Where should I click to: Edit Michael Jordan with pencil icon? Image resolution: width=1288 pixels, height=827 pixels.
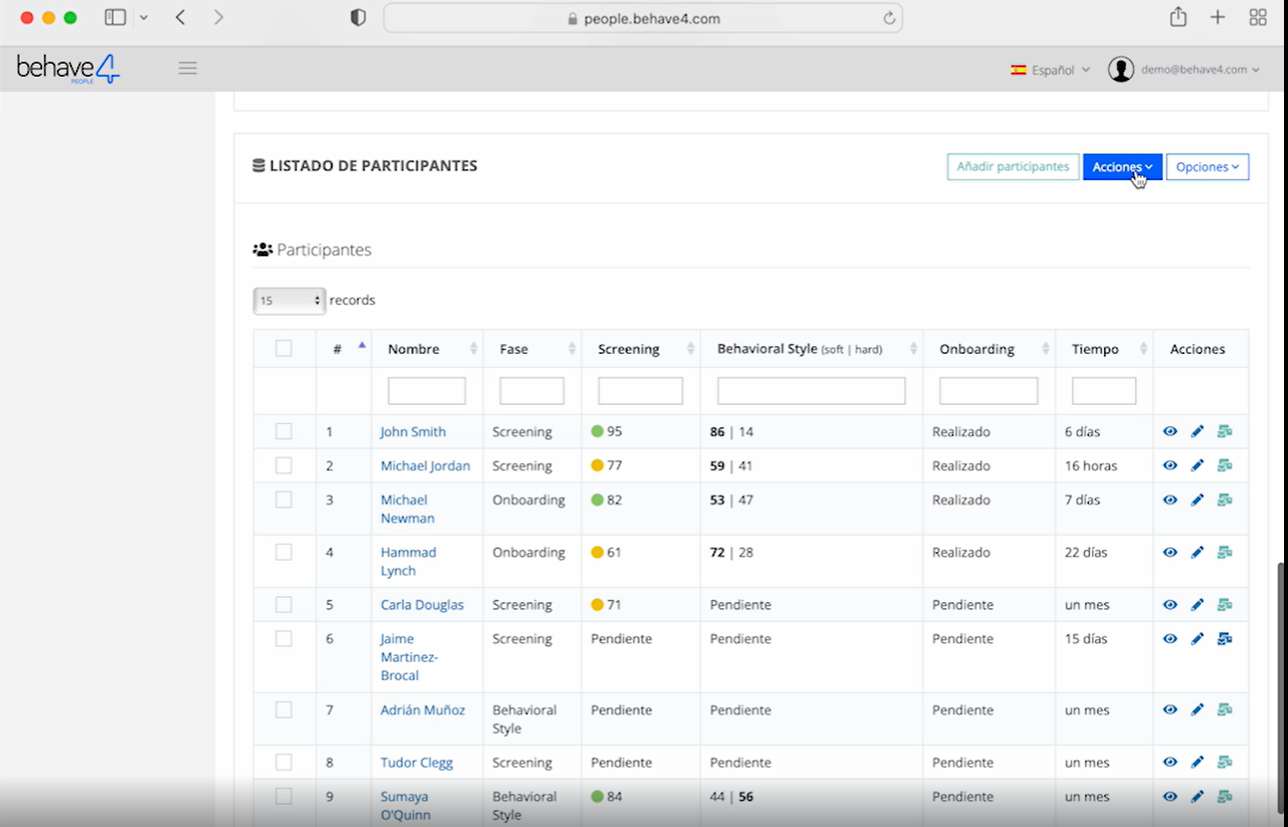1197,465
